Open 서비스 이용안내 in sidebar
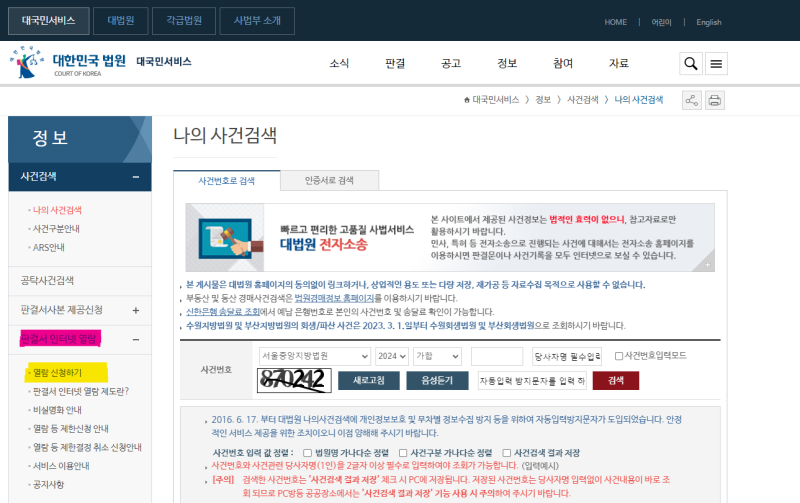This screenshot has height=503, width=800. (61, 466)
